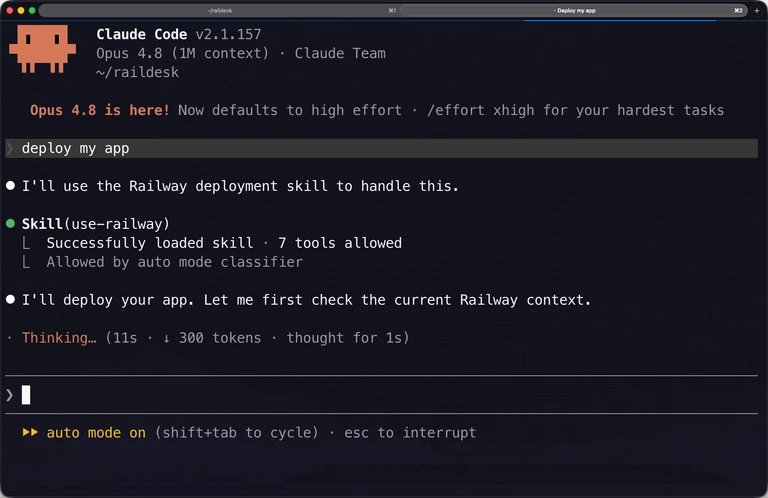The image size is (768, 498).
Task: Click 'Let me first check the current Railway context' message
Action: click(397, 300)
